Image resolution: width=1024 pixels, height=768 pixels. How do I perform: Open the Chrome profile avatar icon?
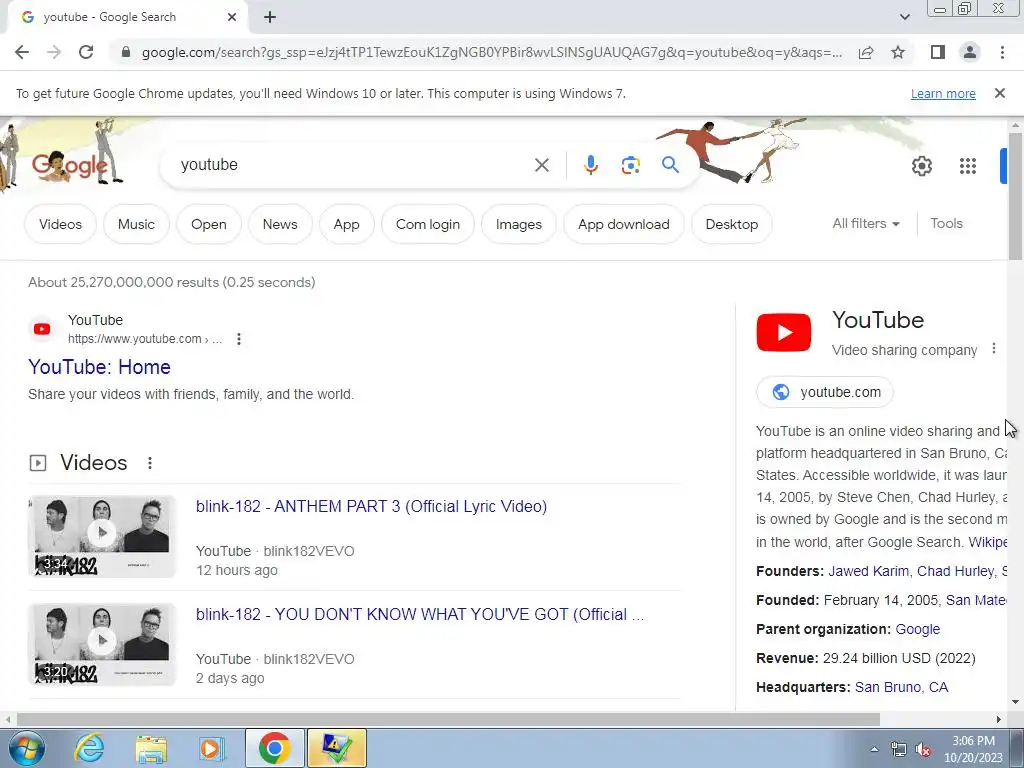click(970, 52)
